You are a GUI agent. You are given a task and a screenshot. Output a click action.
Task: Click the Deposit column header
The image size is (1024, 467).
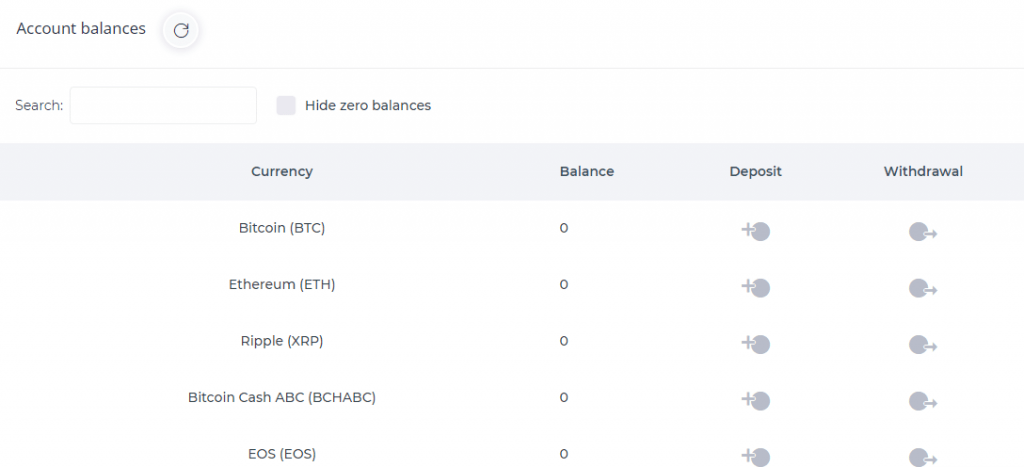click(756, 171)
